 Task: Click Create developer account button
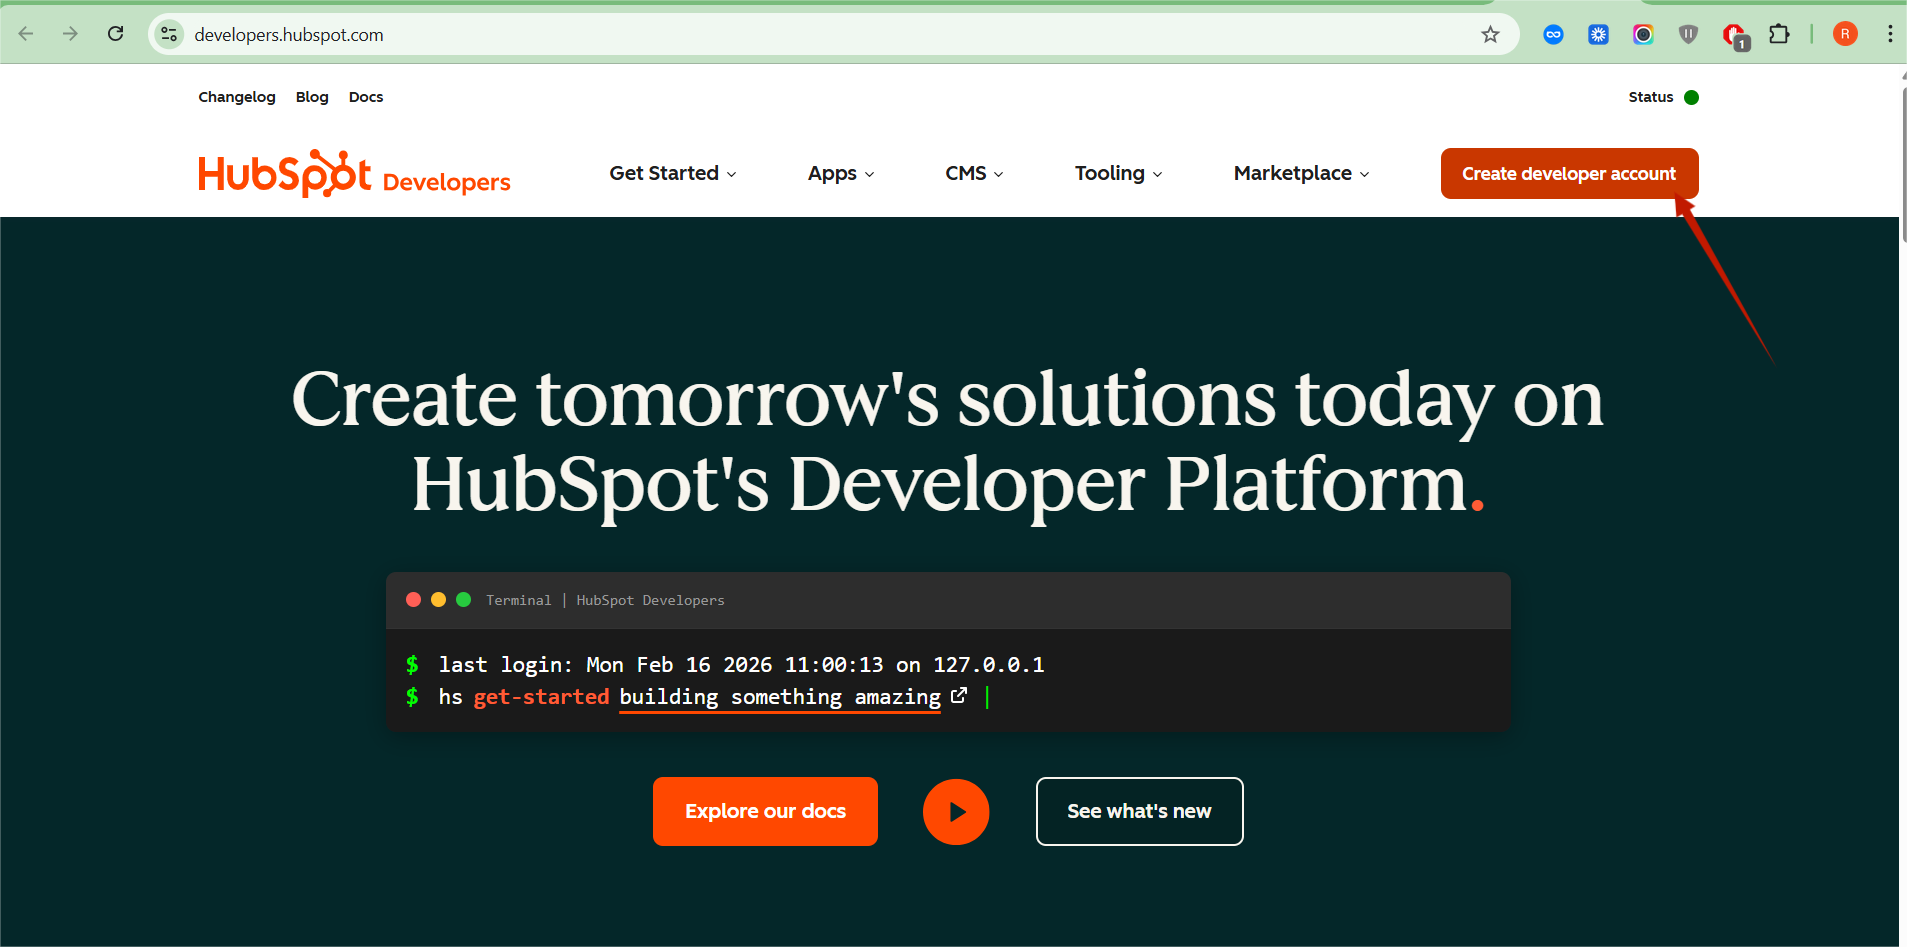point(1568,174)
